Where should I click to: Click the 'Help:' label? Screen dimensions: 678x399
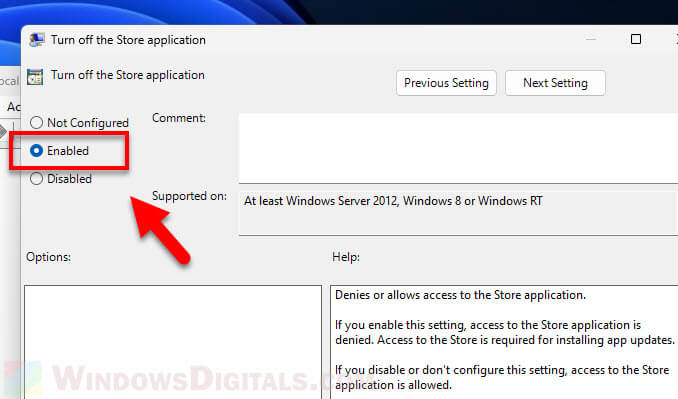click(x=346, y=257)
